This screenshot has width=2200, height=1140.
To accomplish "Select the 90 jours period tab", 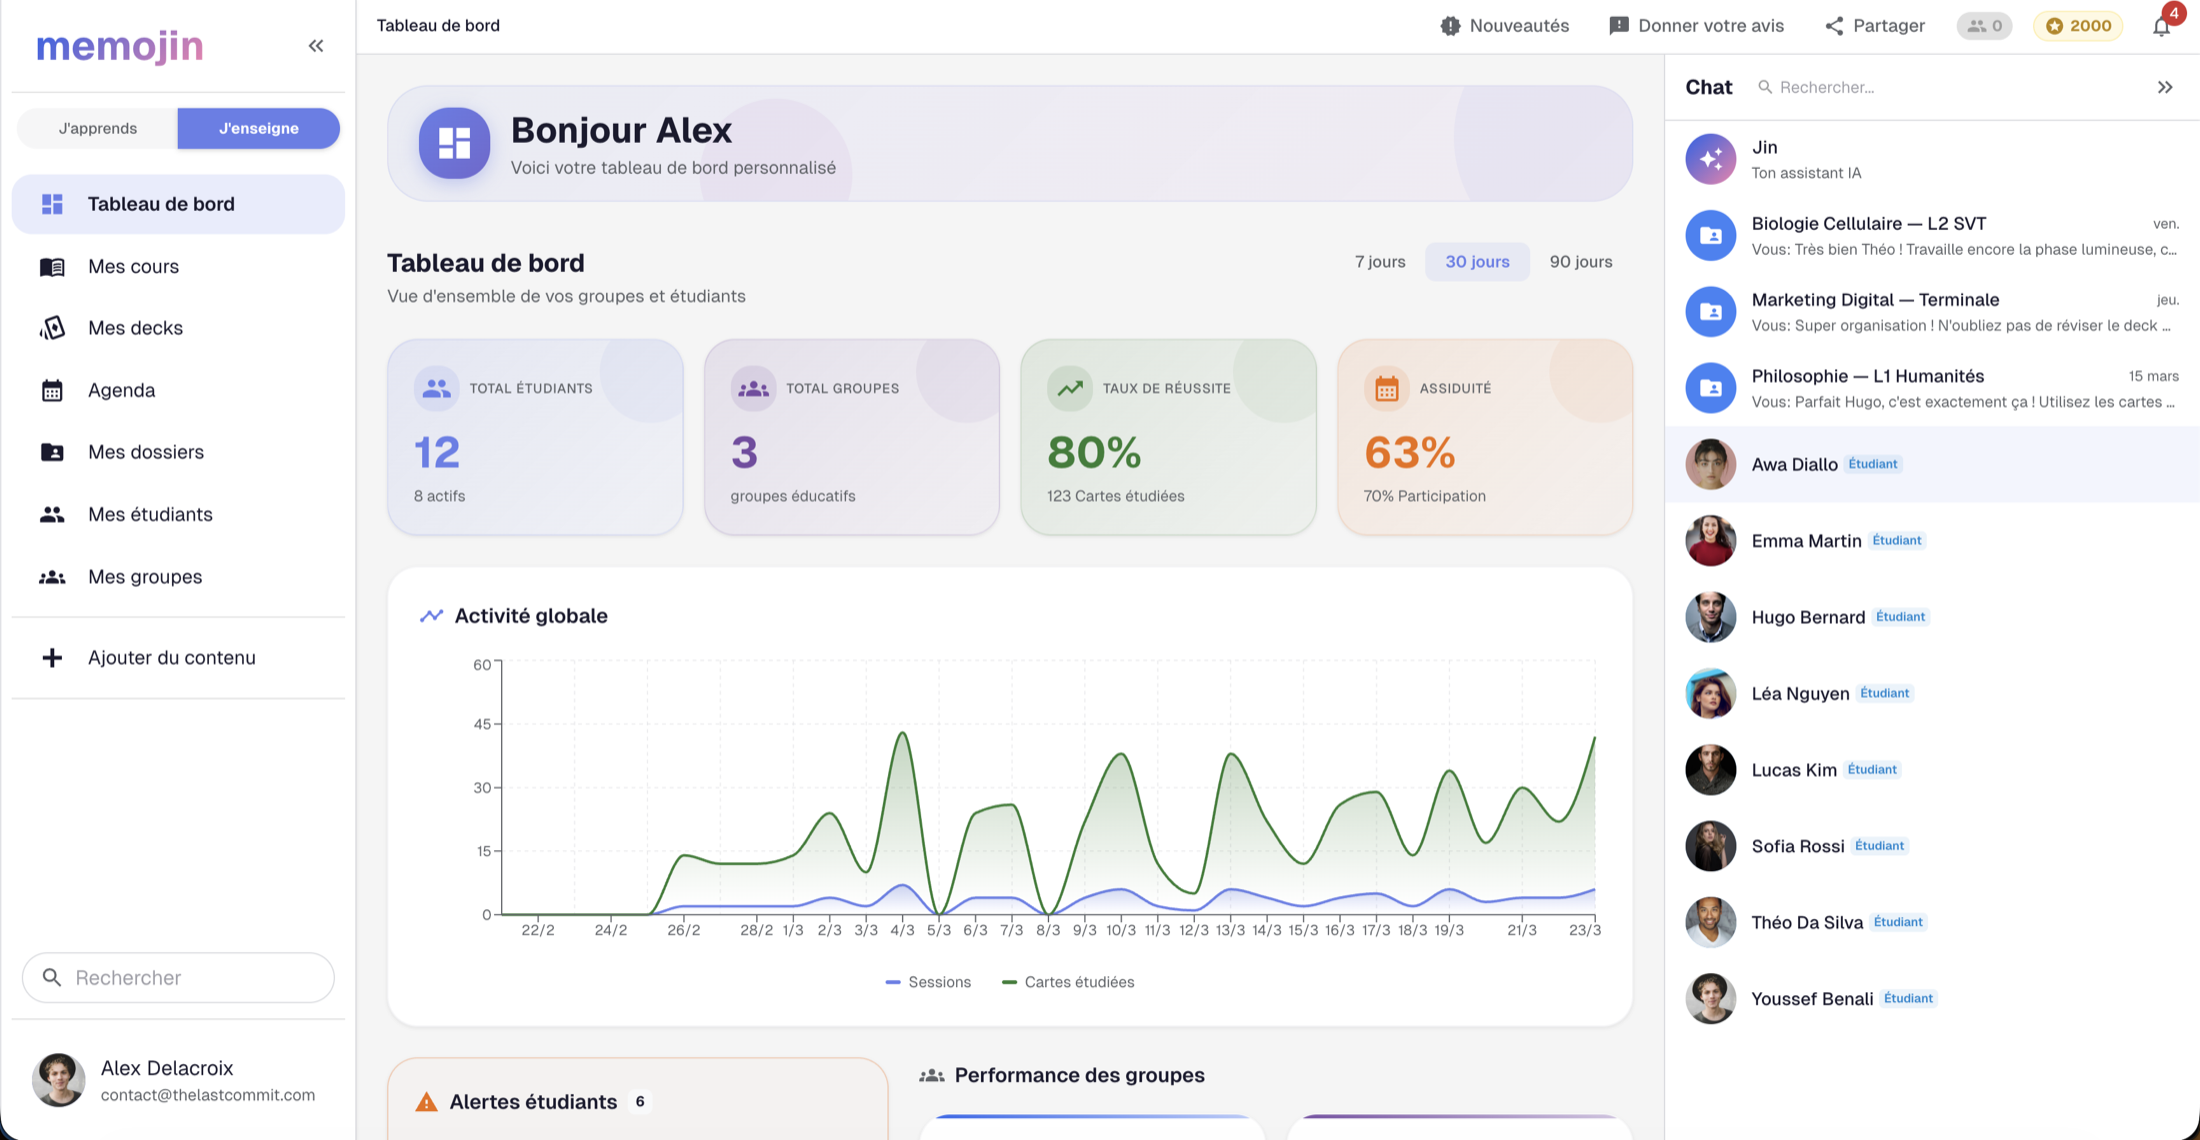I will (x=1580, y=262).
